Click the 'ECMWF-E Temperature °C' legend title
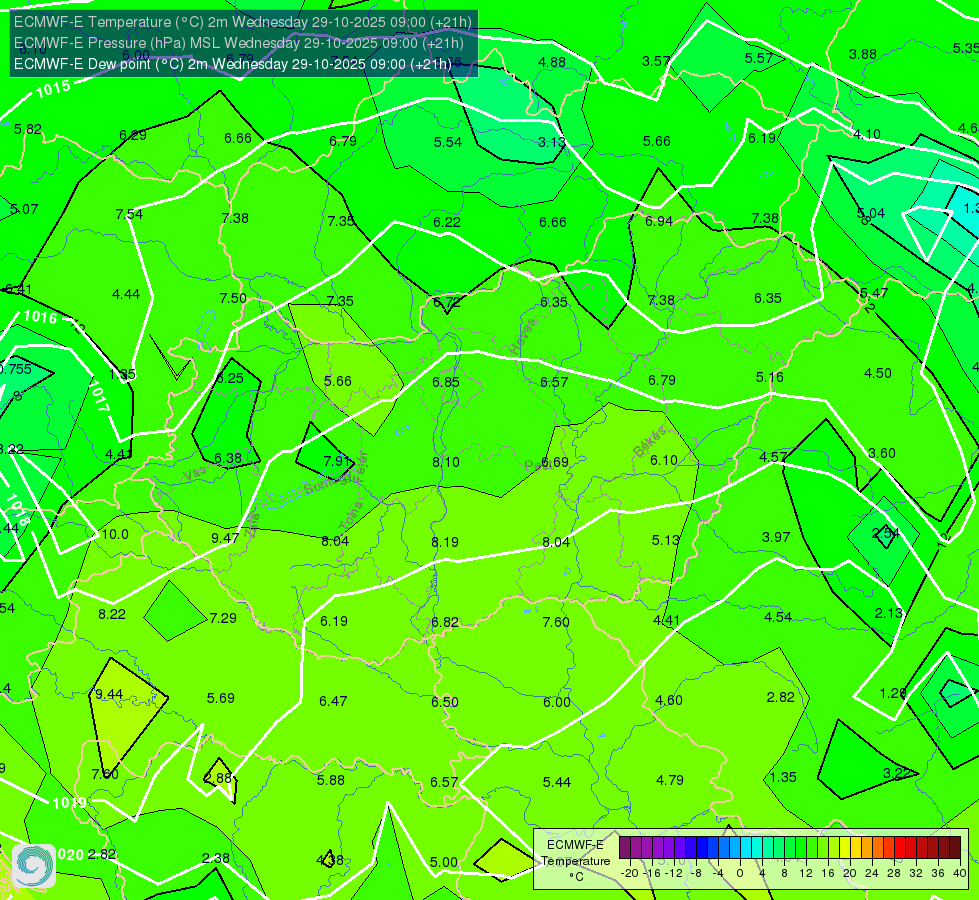 pyautogui.click(x=575, y=861)
